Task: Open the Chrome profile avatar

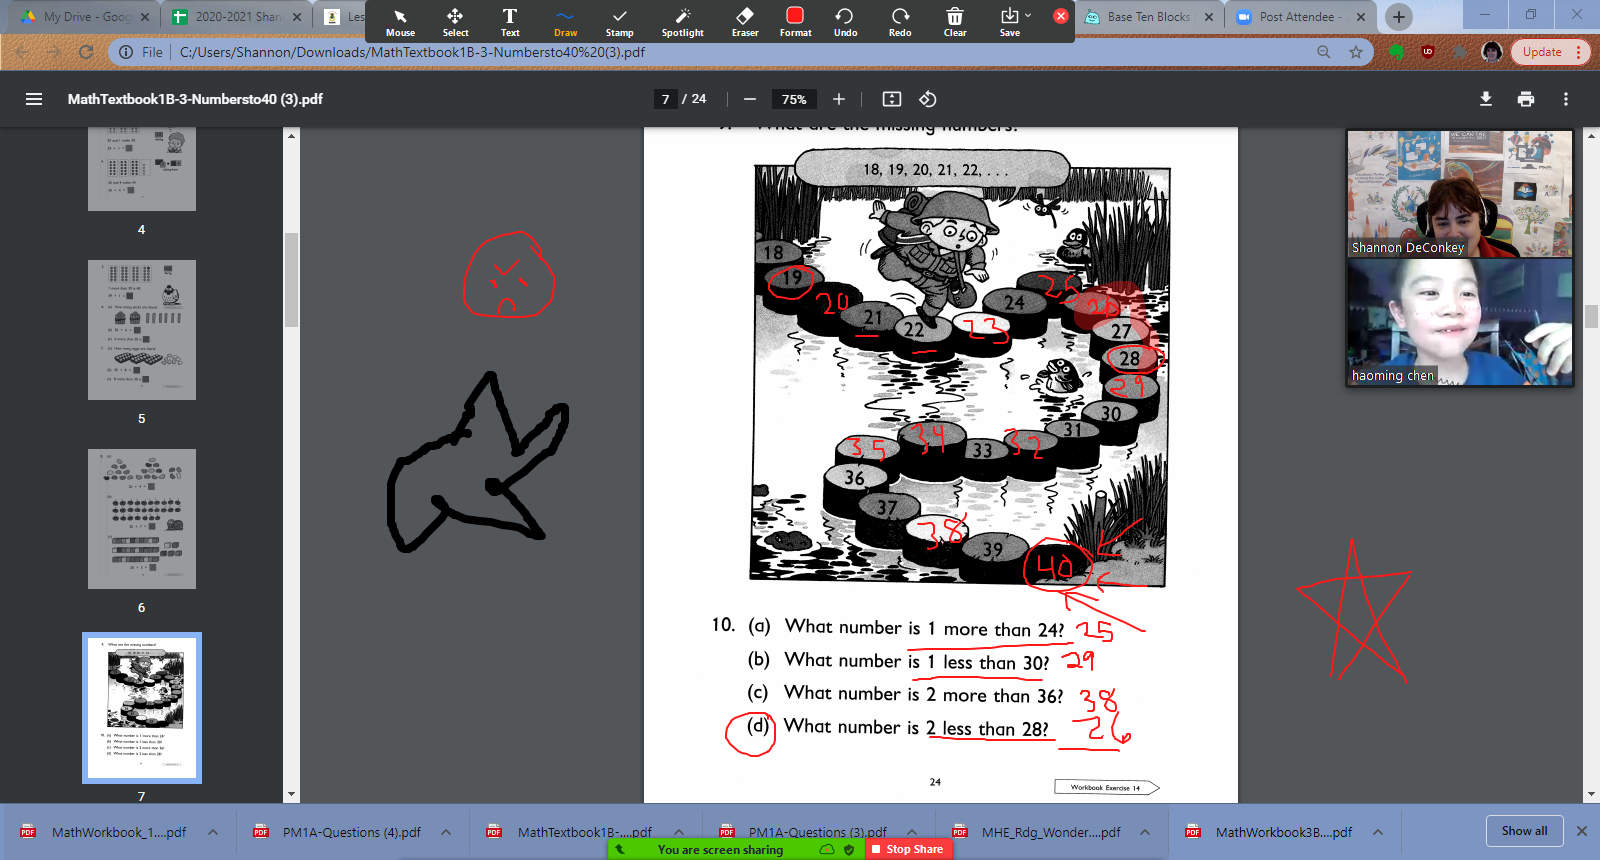Action: coord(1492,52)
